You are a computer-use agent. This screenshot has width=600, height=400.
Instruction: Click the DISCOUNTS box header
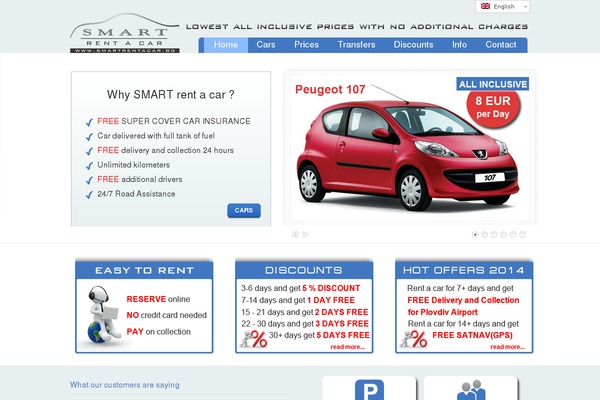tap(304, 270)
